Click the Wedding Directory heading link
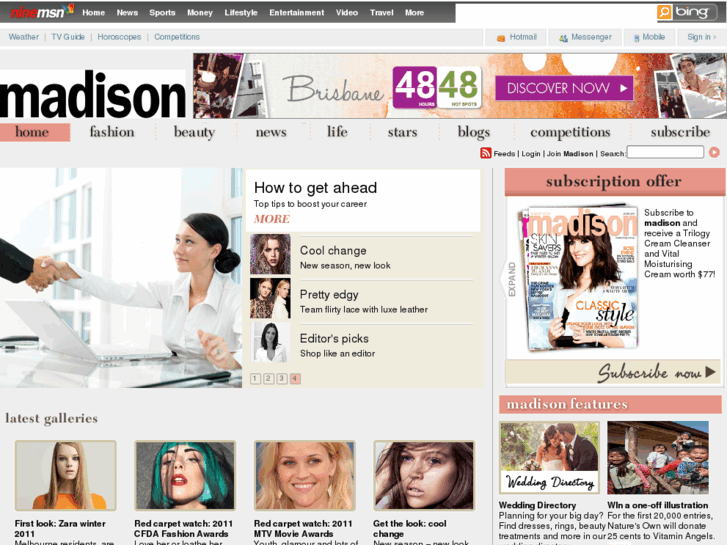 coord(537,505)
